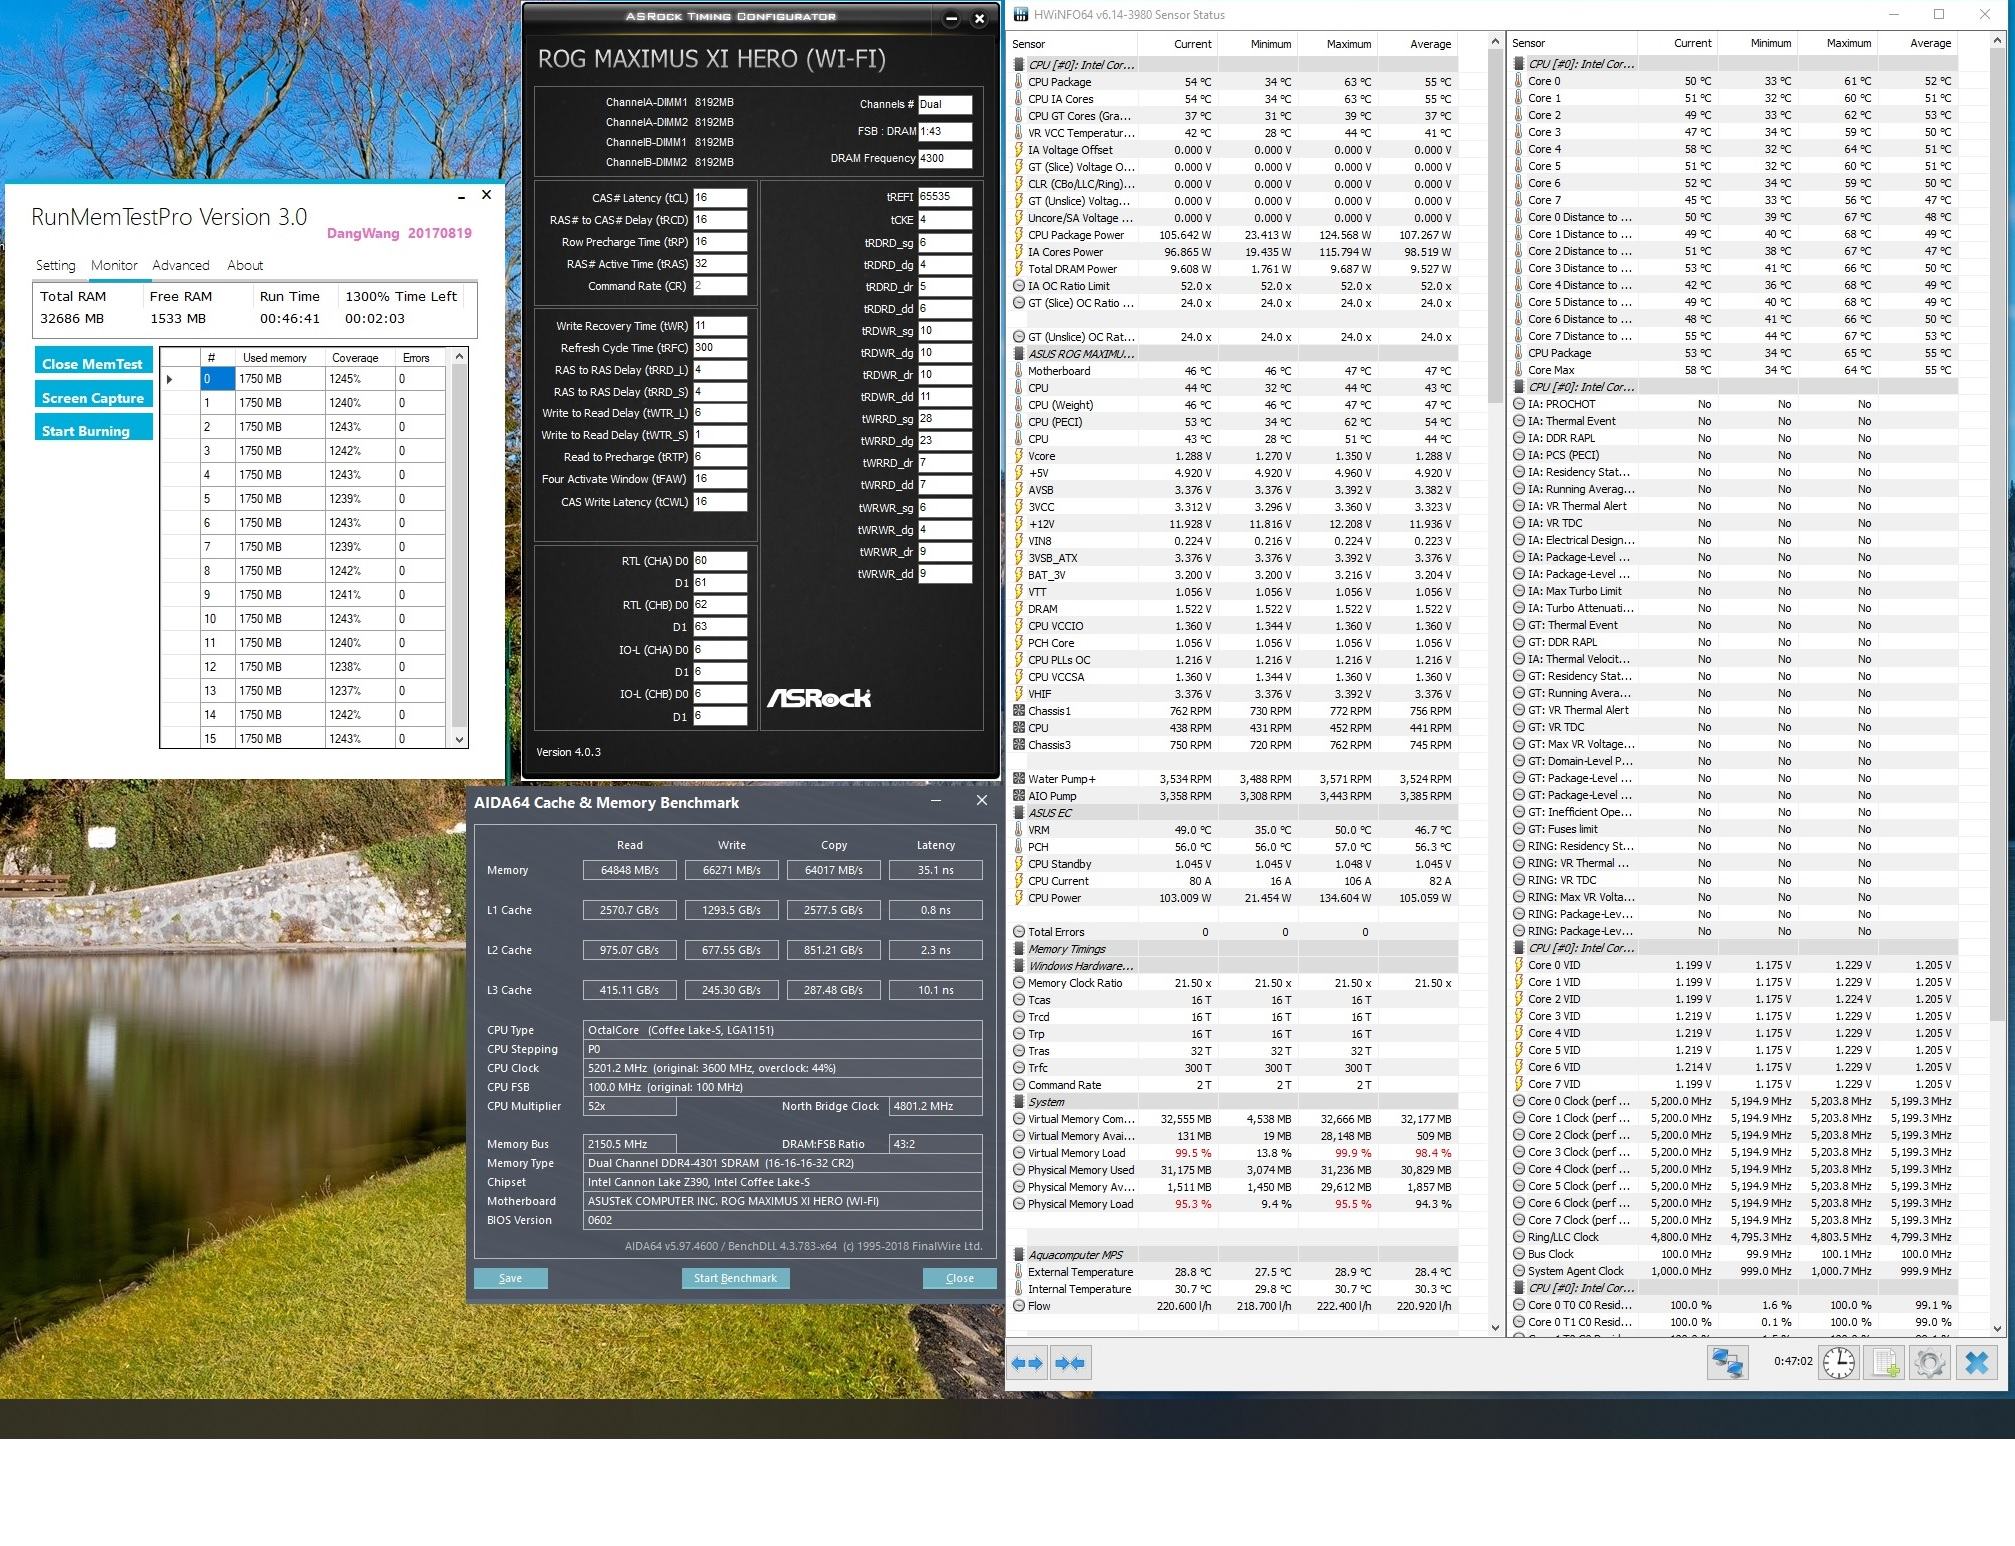
Task: Click the Physical Memory Load 95.3 % value
Action: pyautogui.click(x=1192, y=1204)
